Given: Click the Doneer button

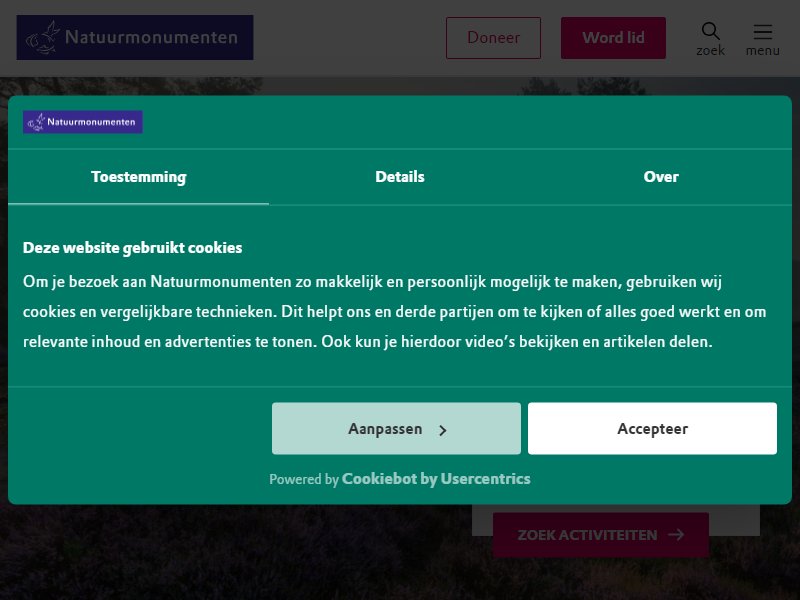Looking at the screenshot, I should pyautogui.click(x=493, y=38).
